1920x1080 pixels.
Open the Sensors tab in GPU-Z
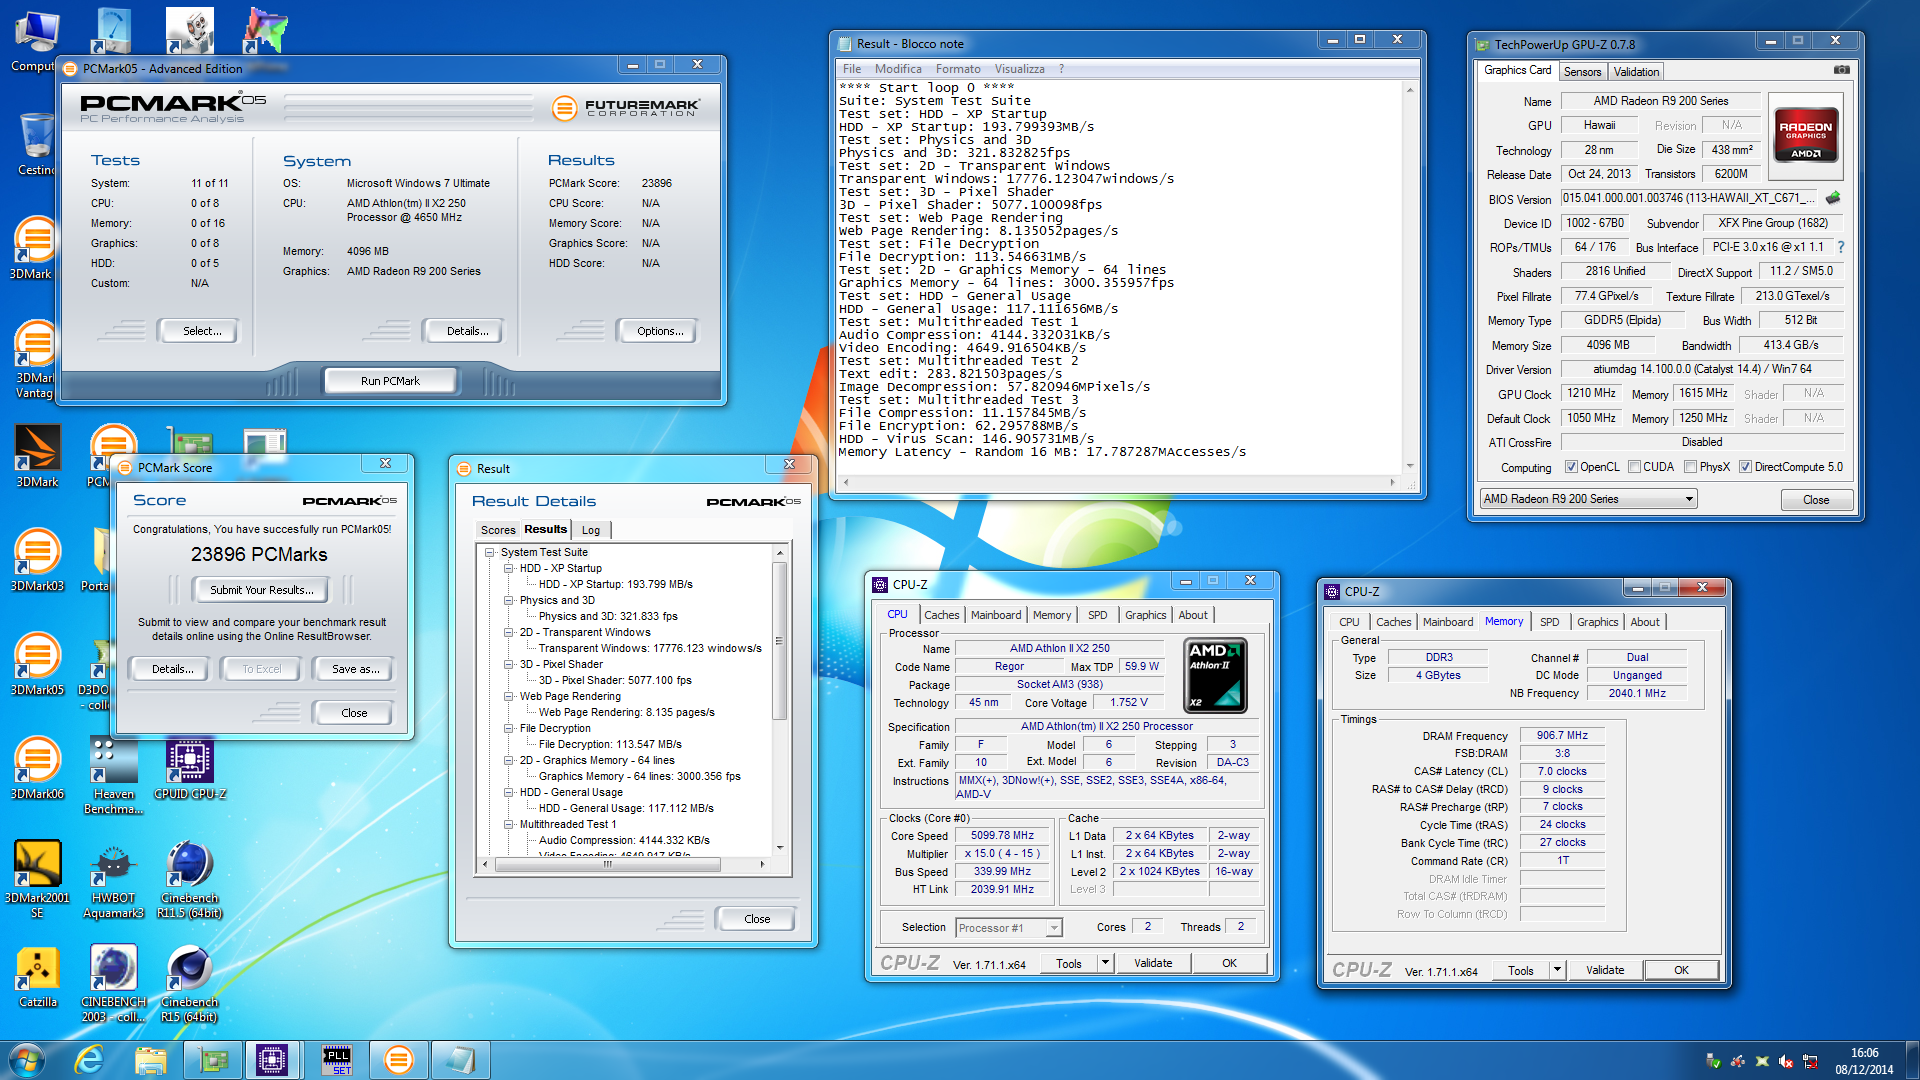(1582, 71)
